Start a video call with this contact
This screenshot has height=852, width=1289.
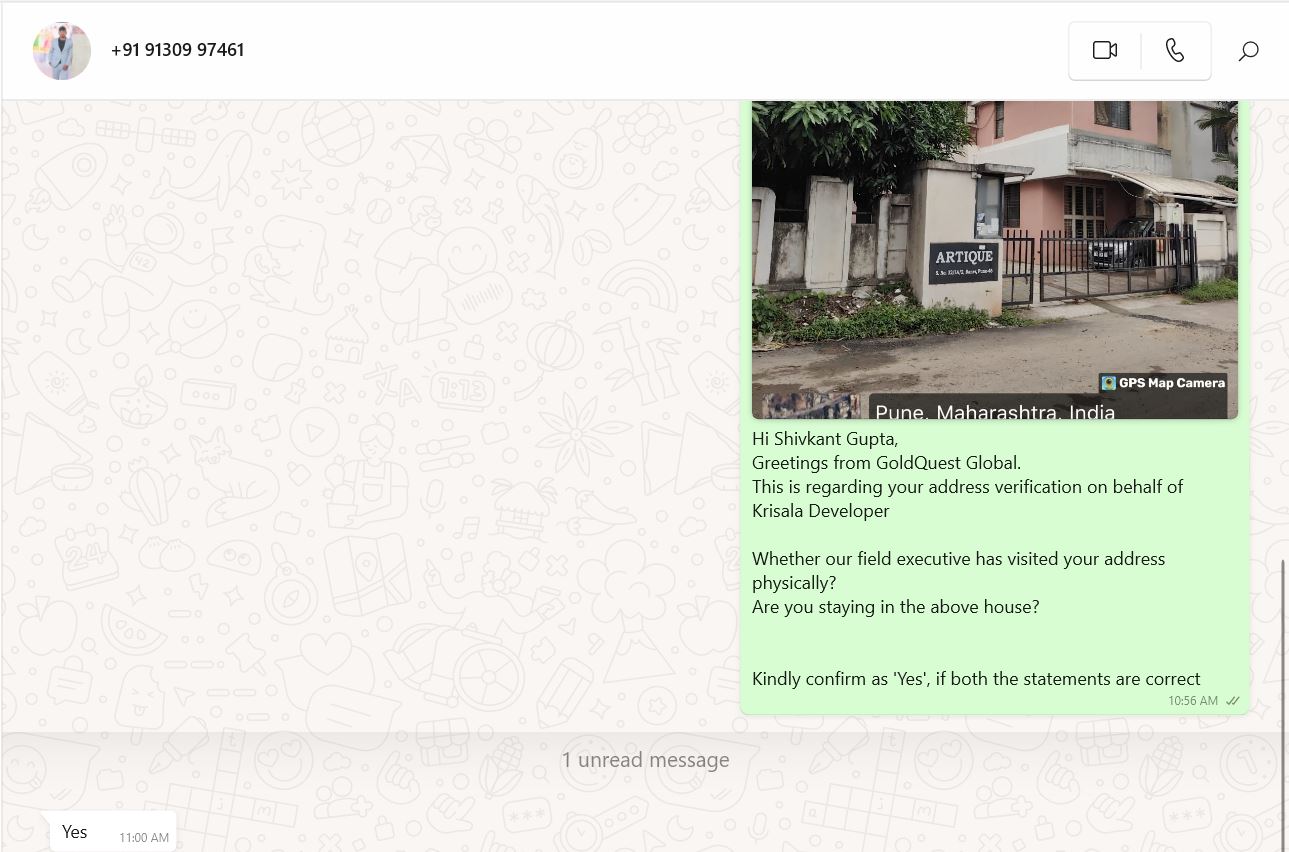1104,50
